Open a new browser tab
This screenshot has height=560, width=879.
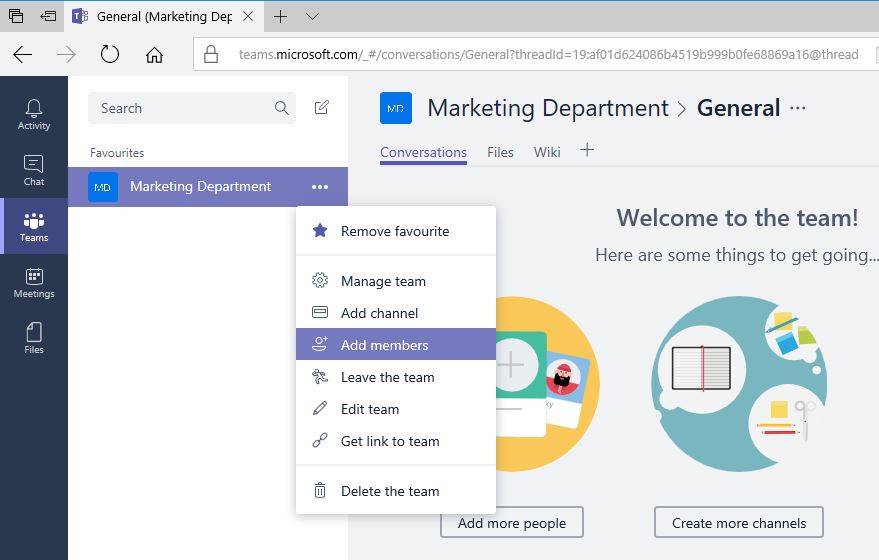pyautogui.click(x=280, y=16)
